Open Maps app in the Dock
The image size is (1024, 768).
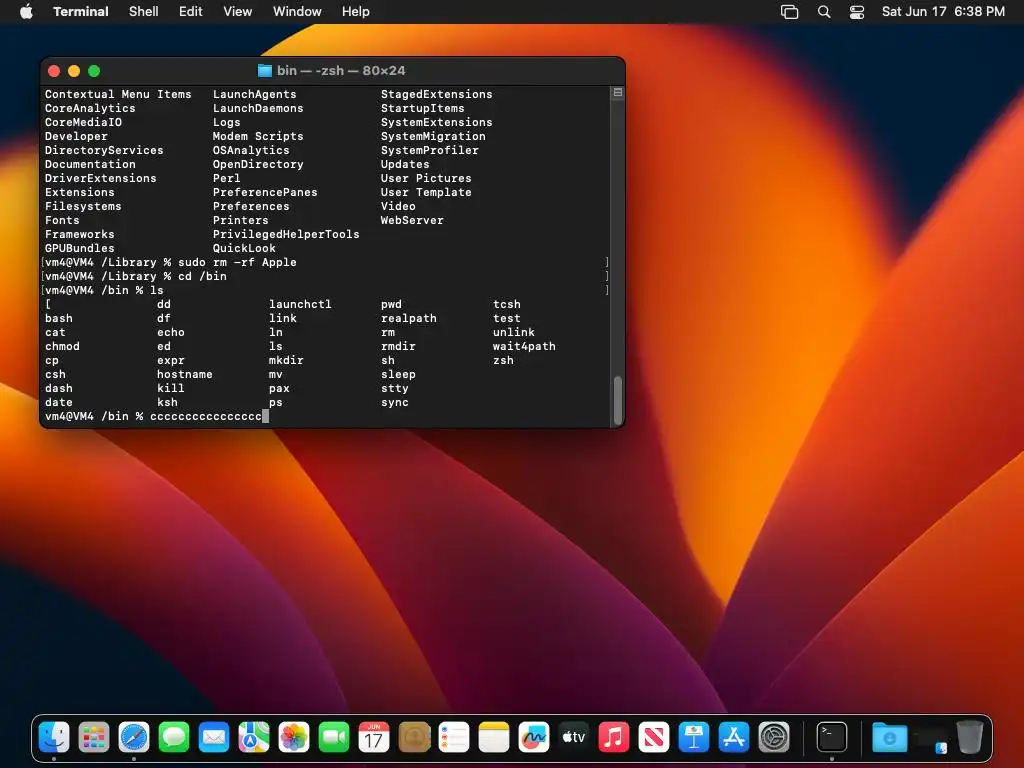254,737
